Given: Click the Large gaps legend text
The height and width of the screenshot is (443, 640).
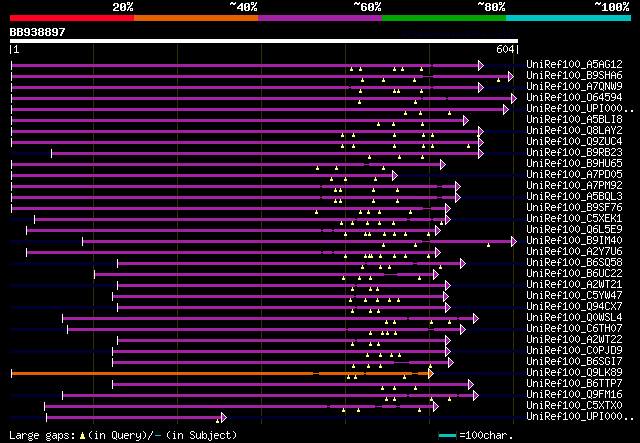Looking at the screenshot, I should 123,435.
